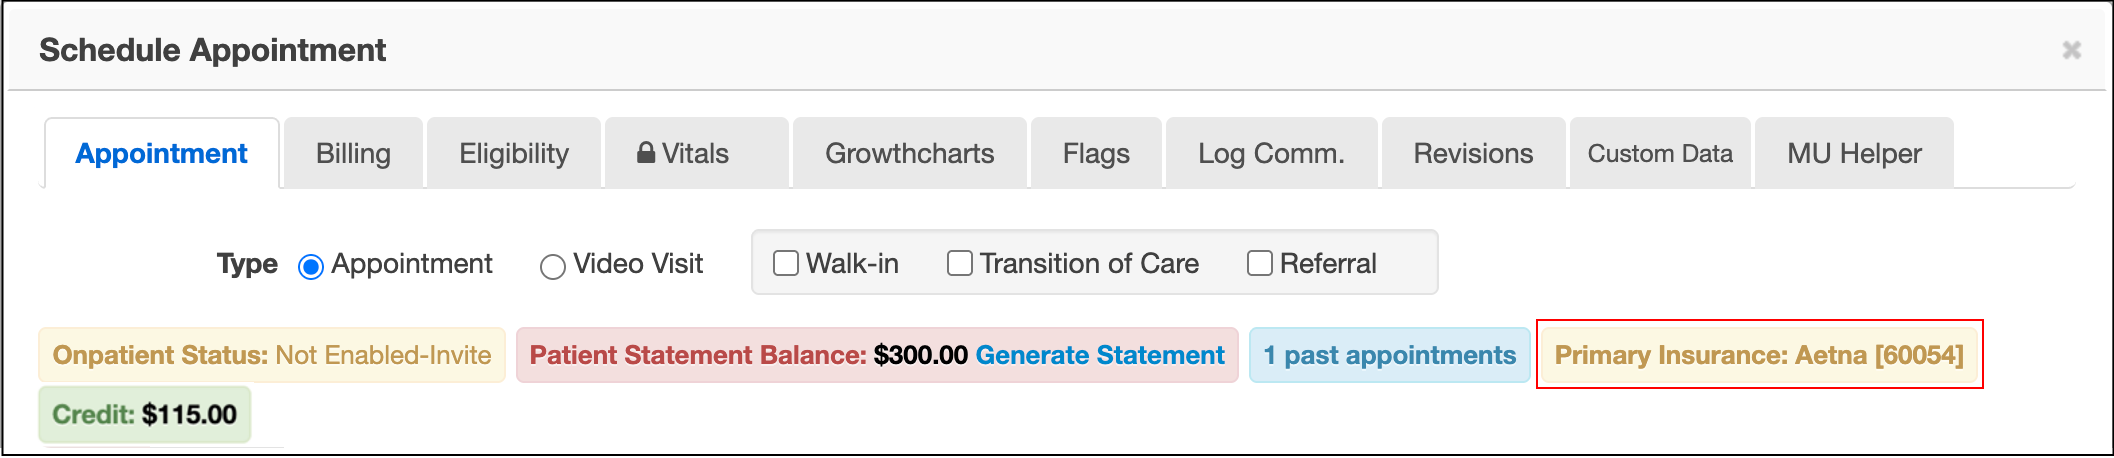Switch to the Billing tab
The image size is (2114, 458).
[353, 154]
